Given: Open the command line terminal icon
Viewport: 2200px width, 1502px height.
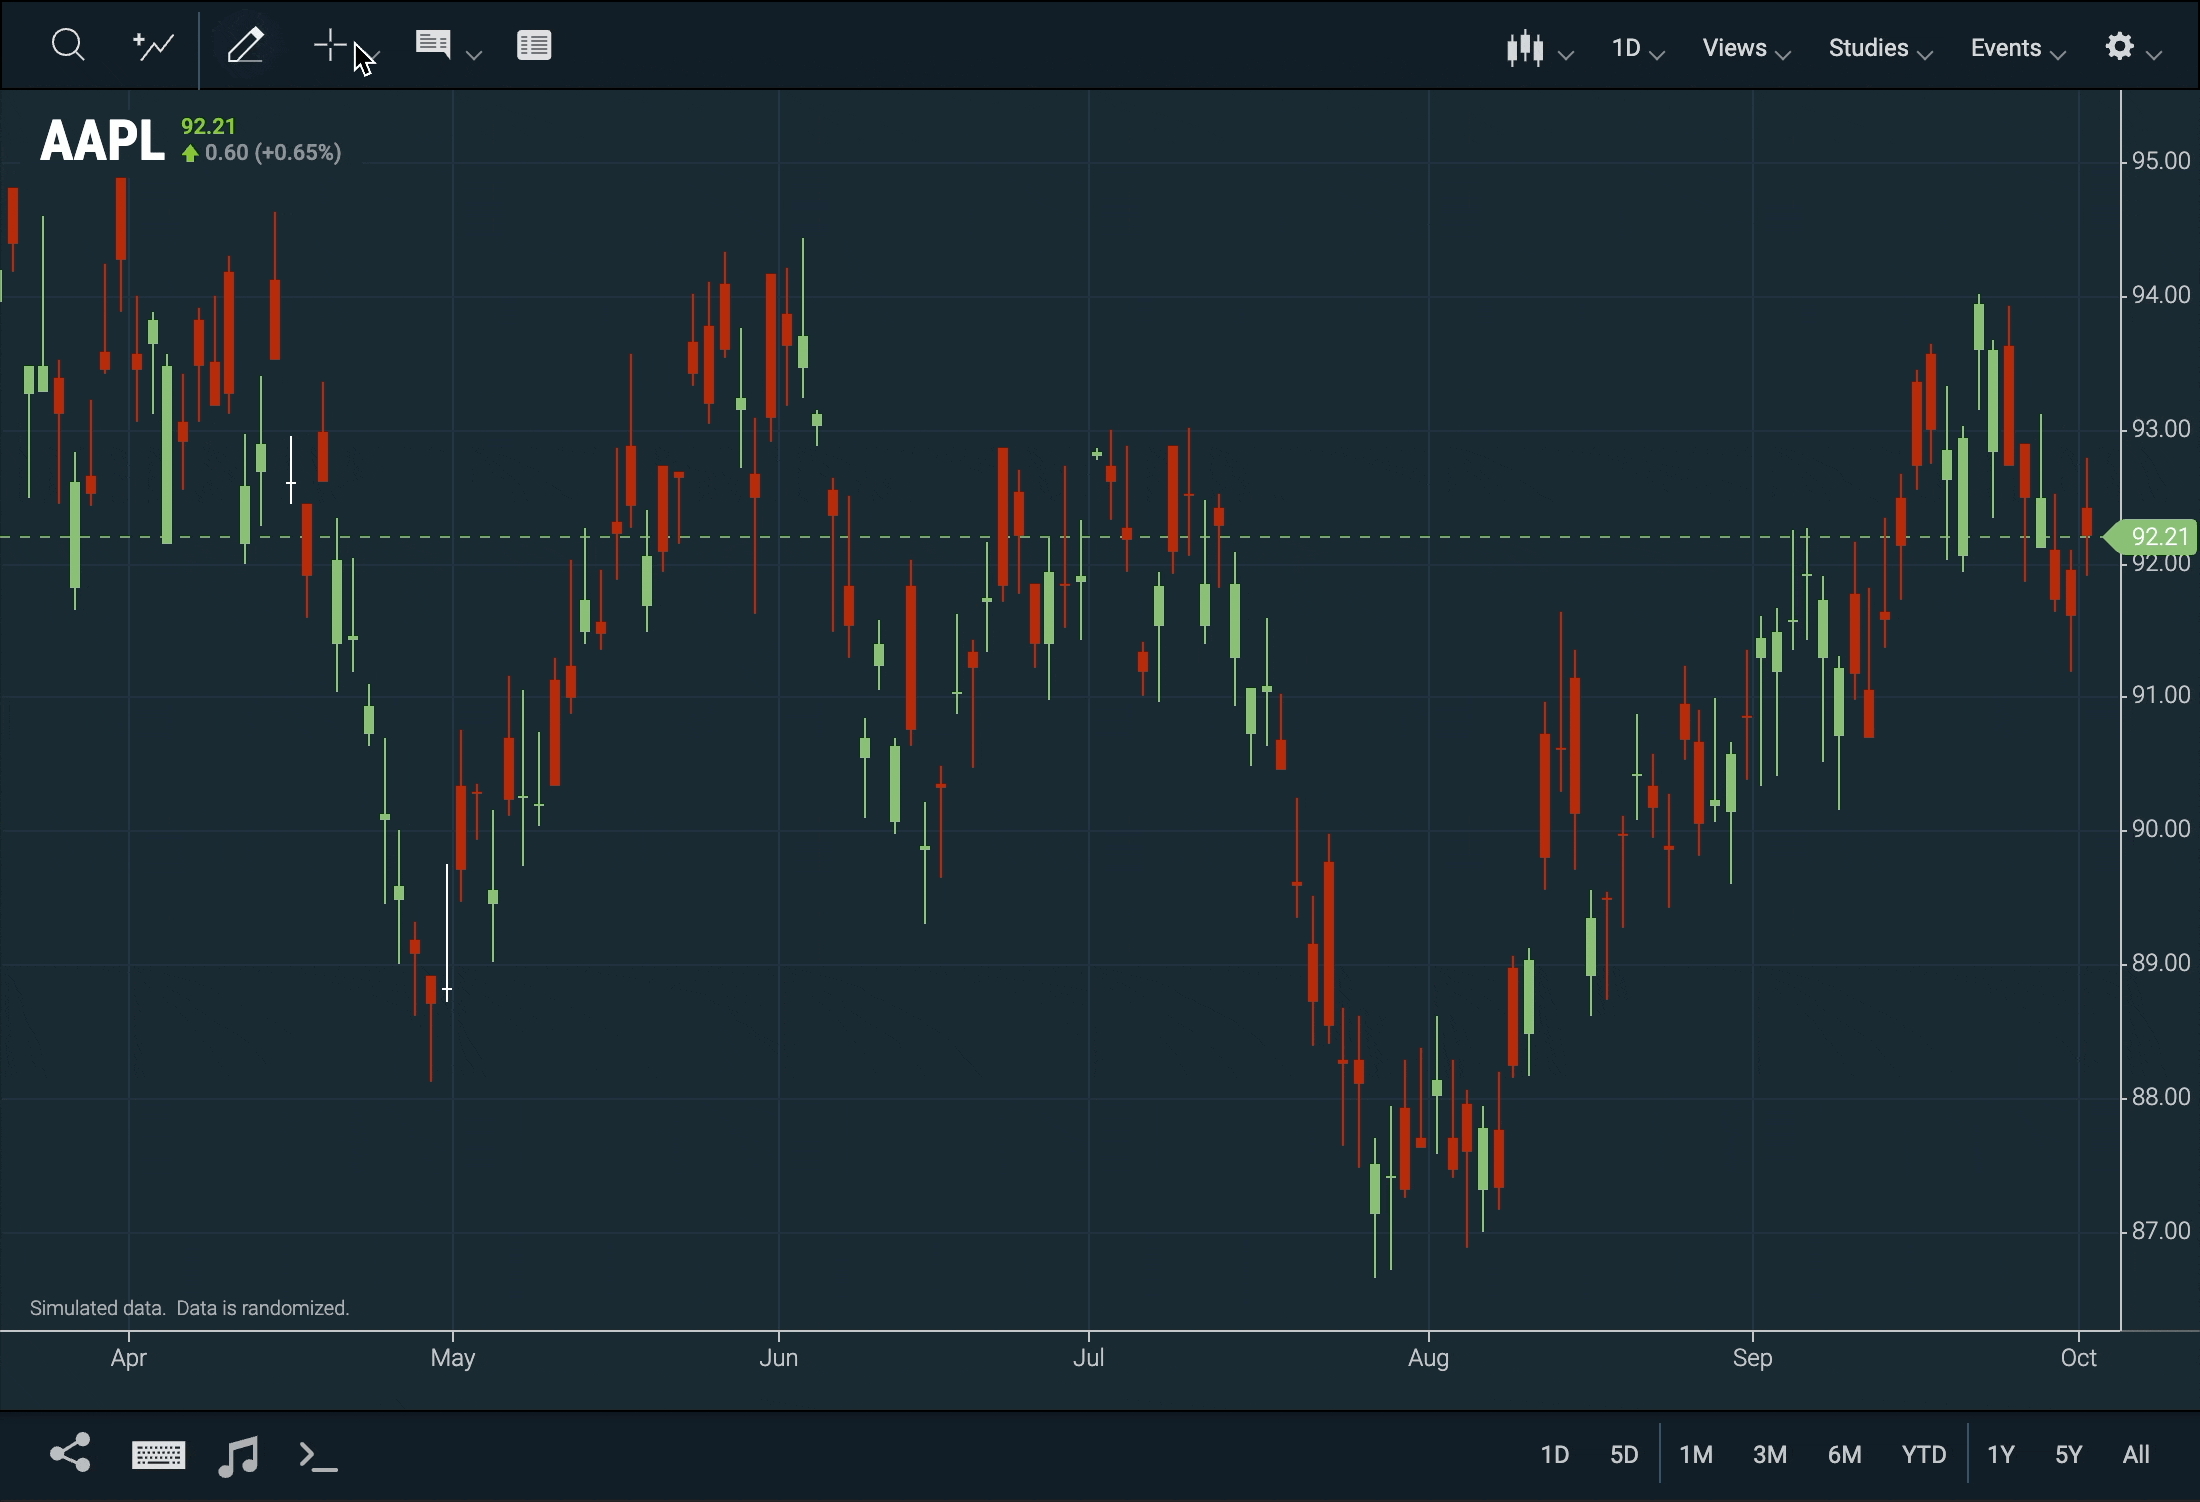Looking at the screenshot, I should [x=318, y=1455].
